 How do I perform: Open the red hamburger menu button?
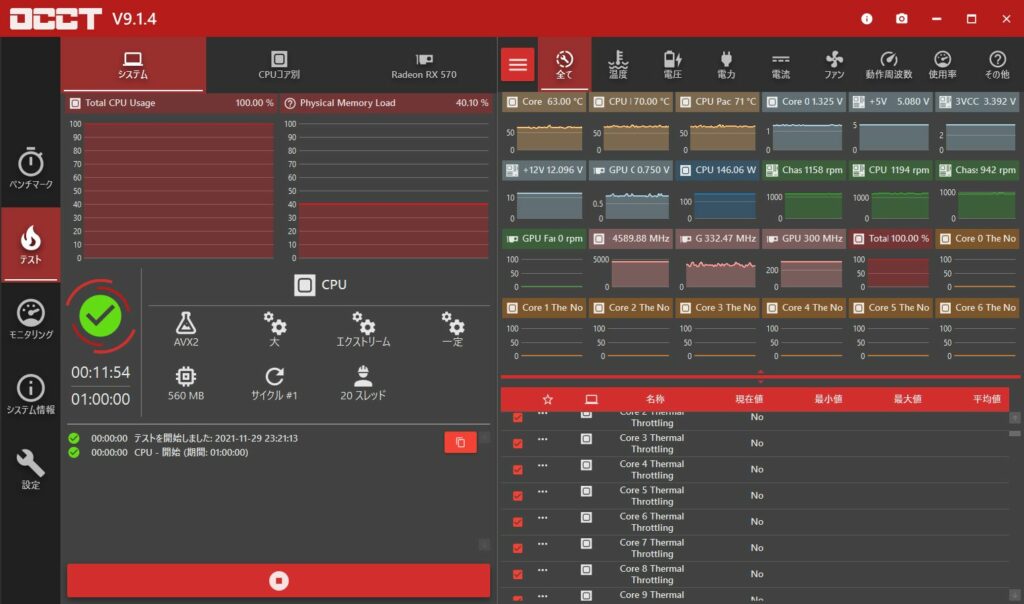click(518, 64)
